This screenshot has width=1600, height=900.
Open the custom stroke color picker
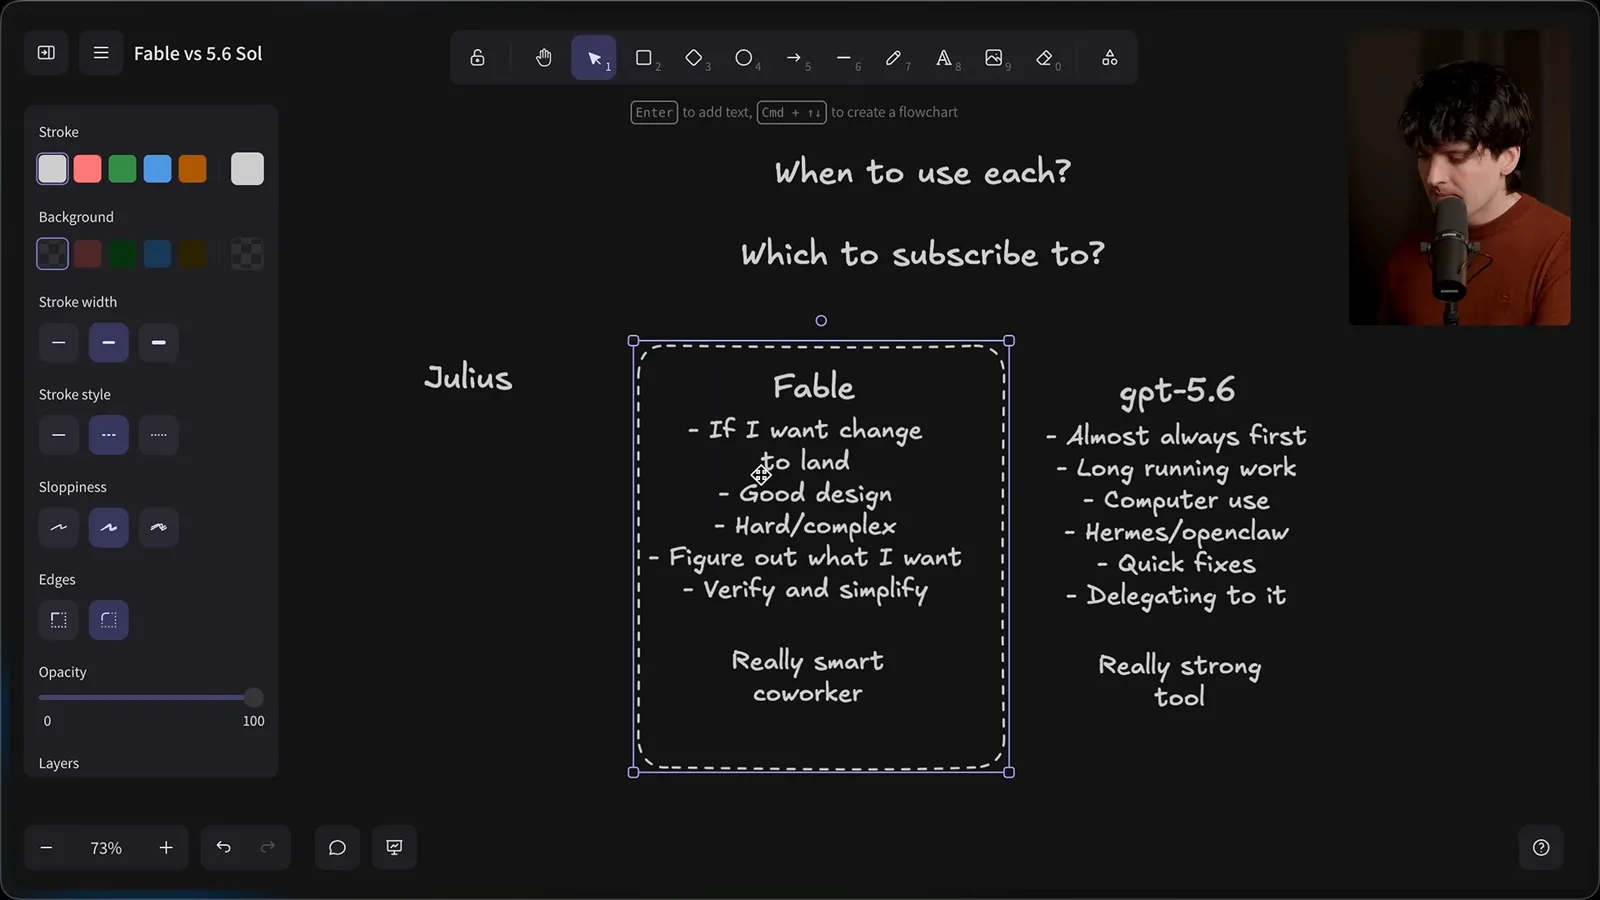point(247,169)
